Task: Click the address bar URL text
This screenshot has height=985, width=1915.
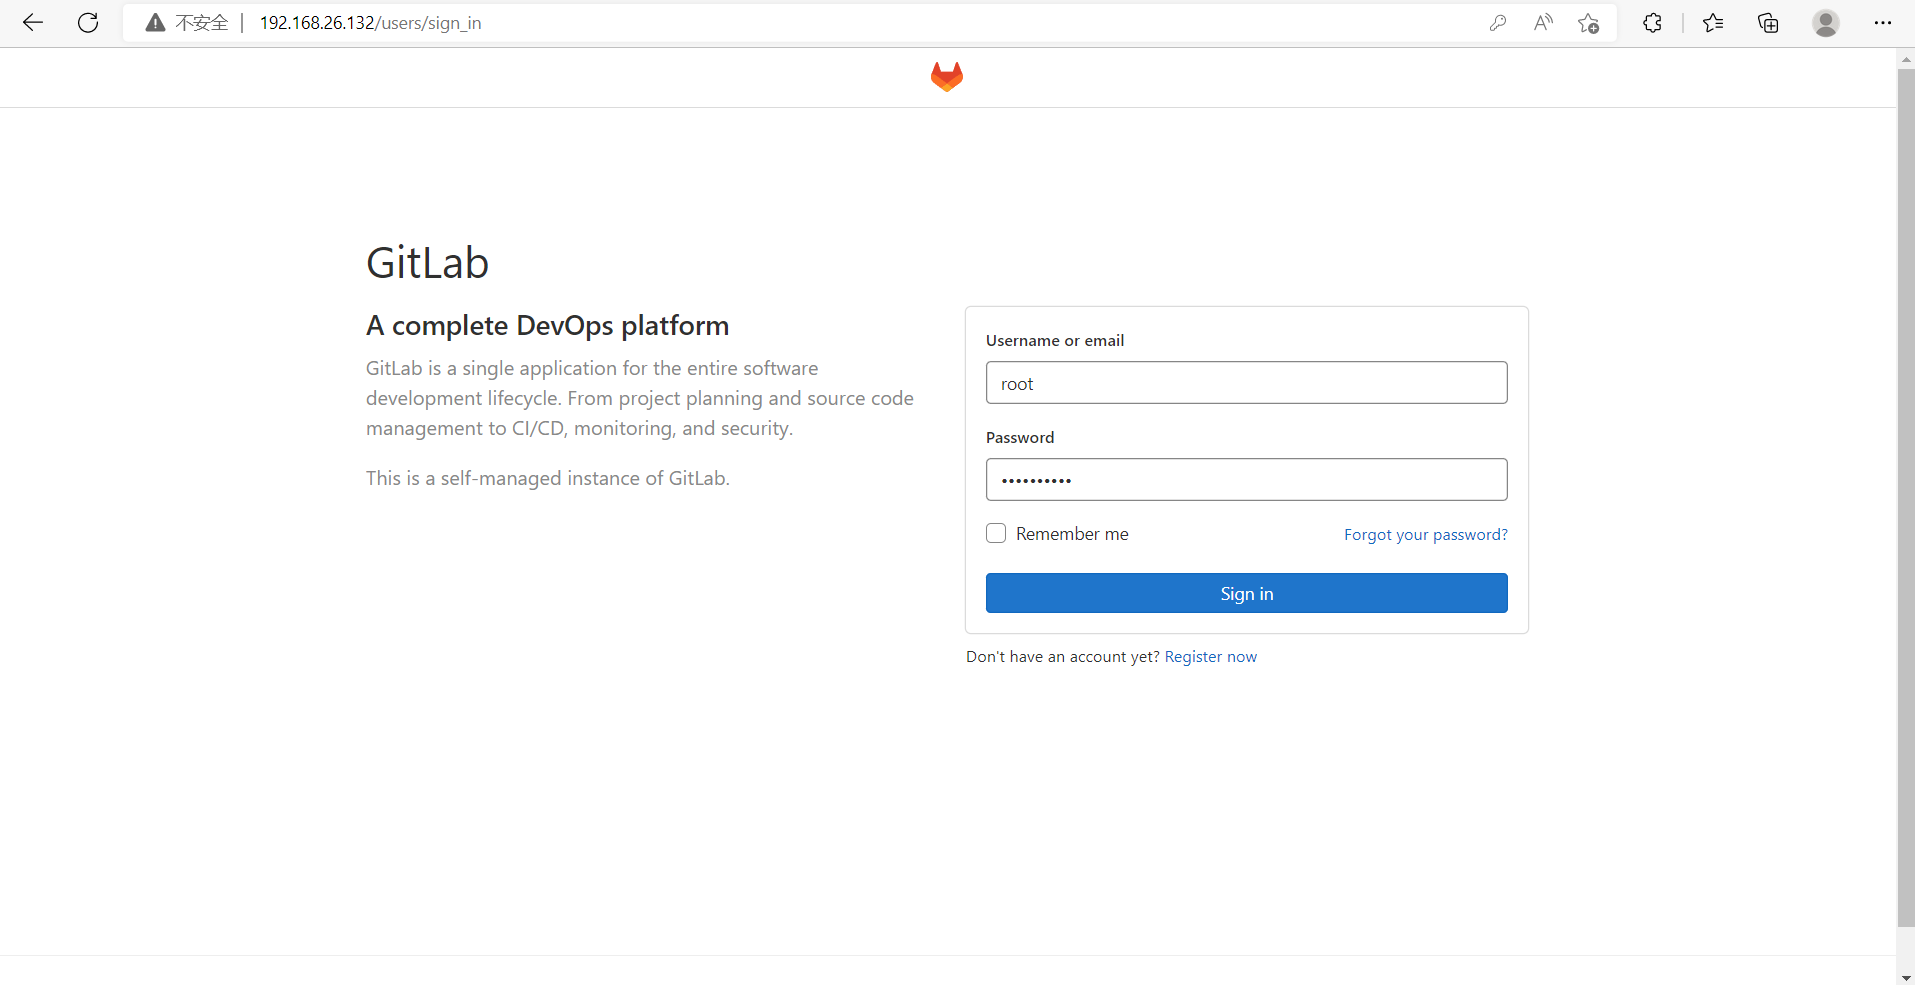Action: point(370,23)
